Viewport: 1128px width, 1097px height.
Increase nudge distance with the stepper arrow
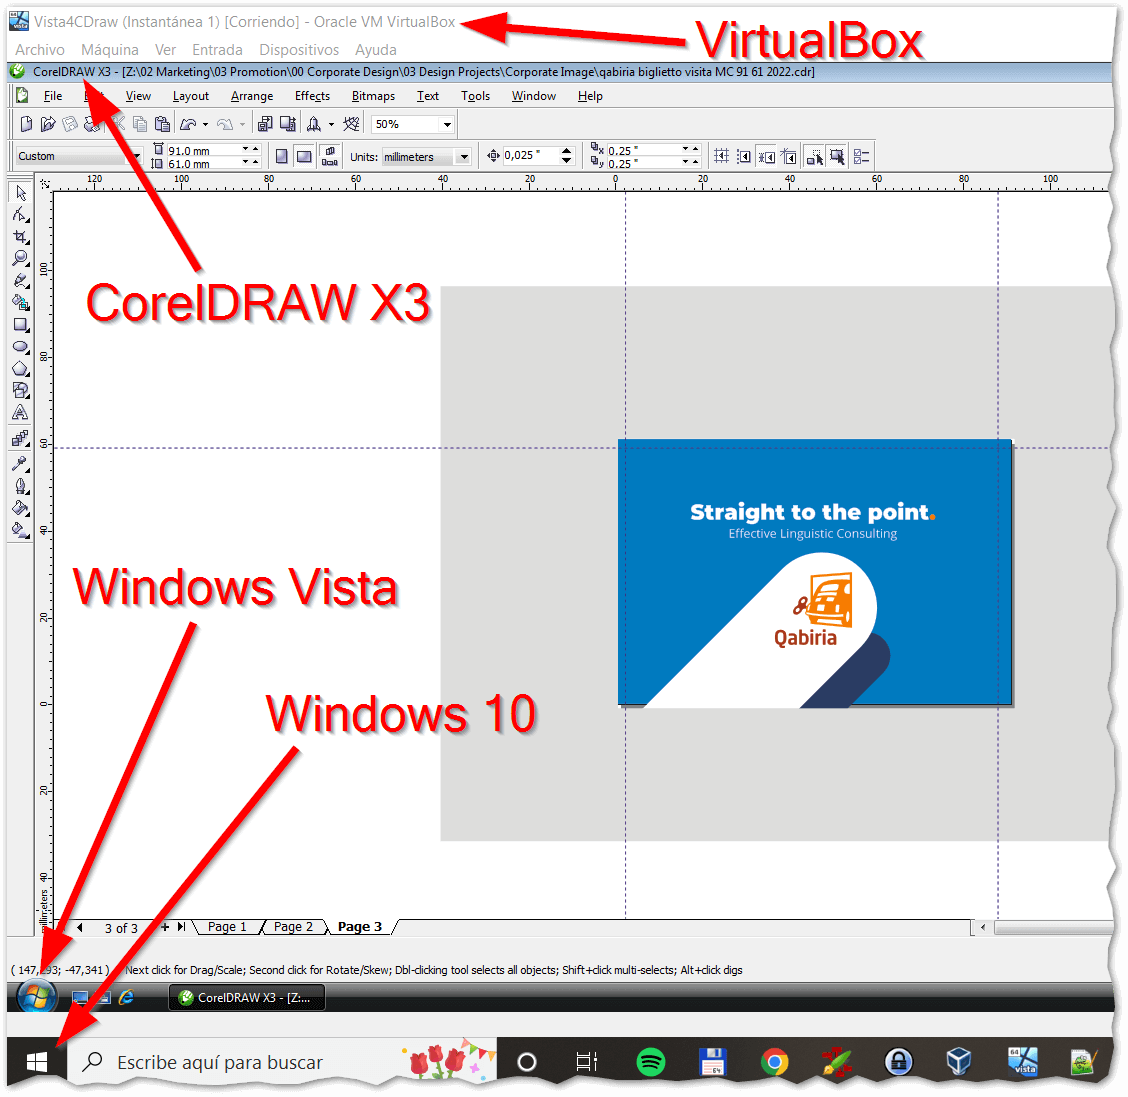[566, 151]
